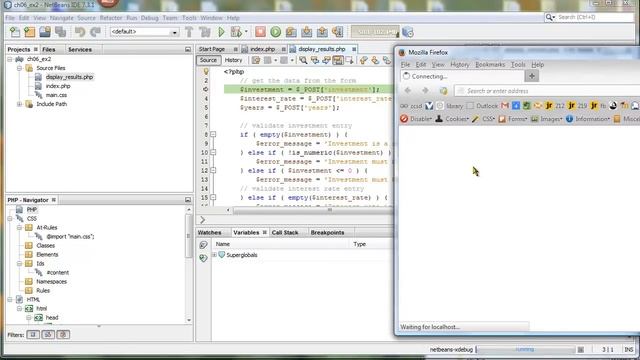Click the New File toolbar icon
This screenshot has height=360, width=640.
[x=15, y=32]
